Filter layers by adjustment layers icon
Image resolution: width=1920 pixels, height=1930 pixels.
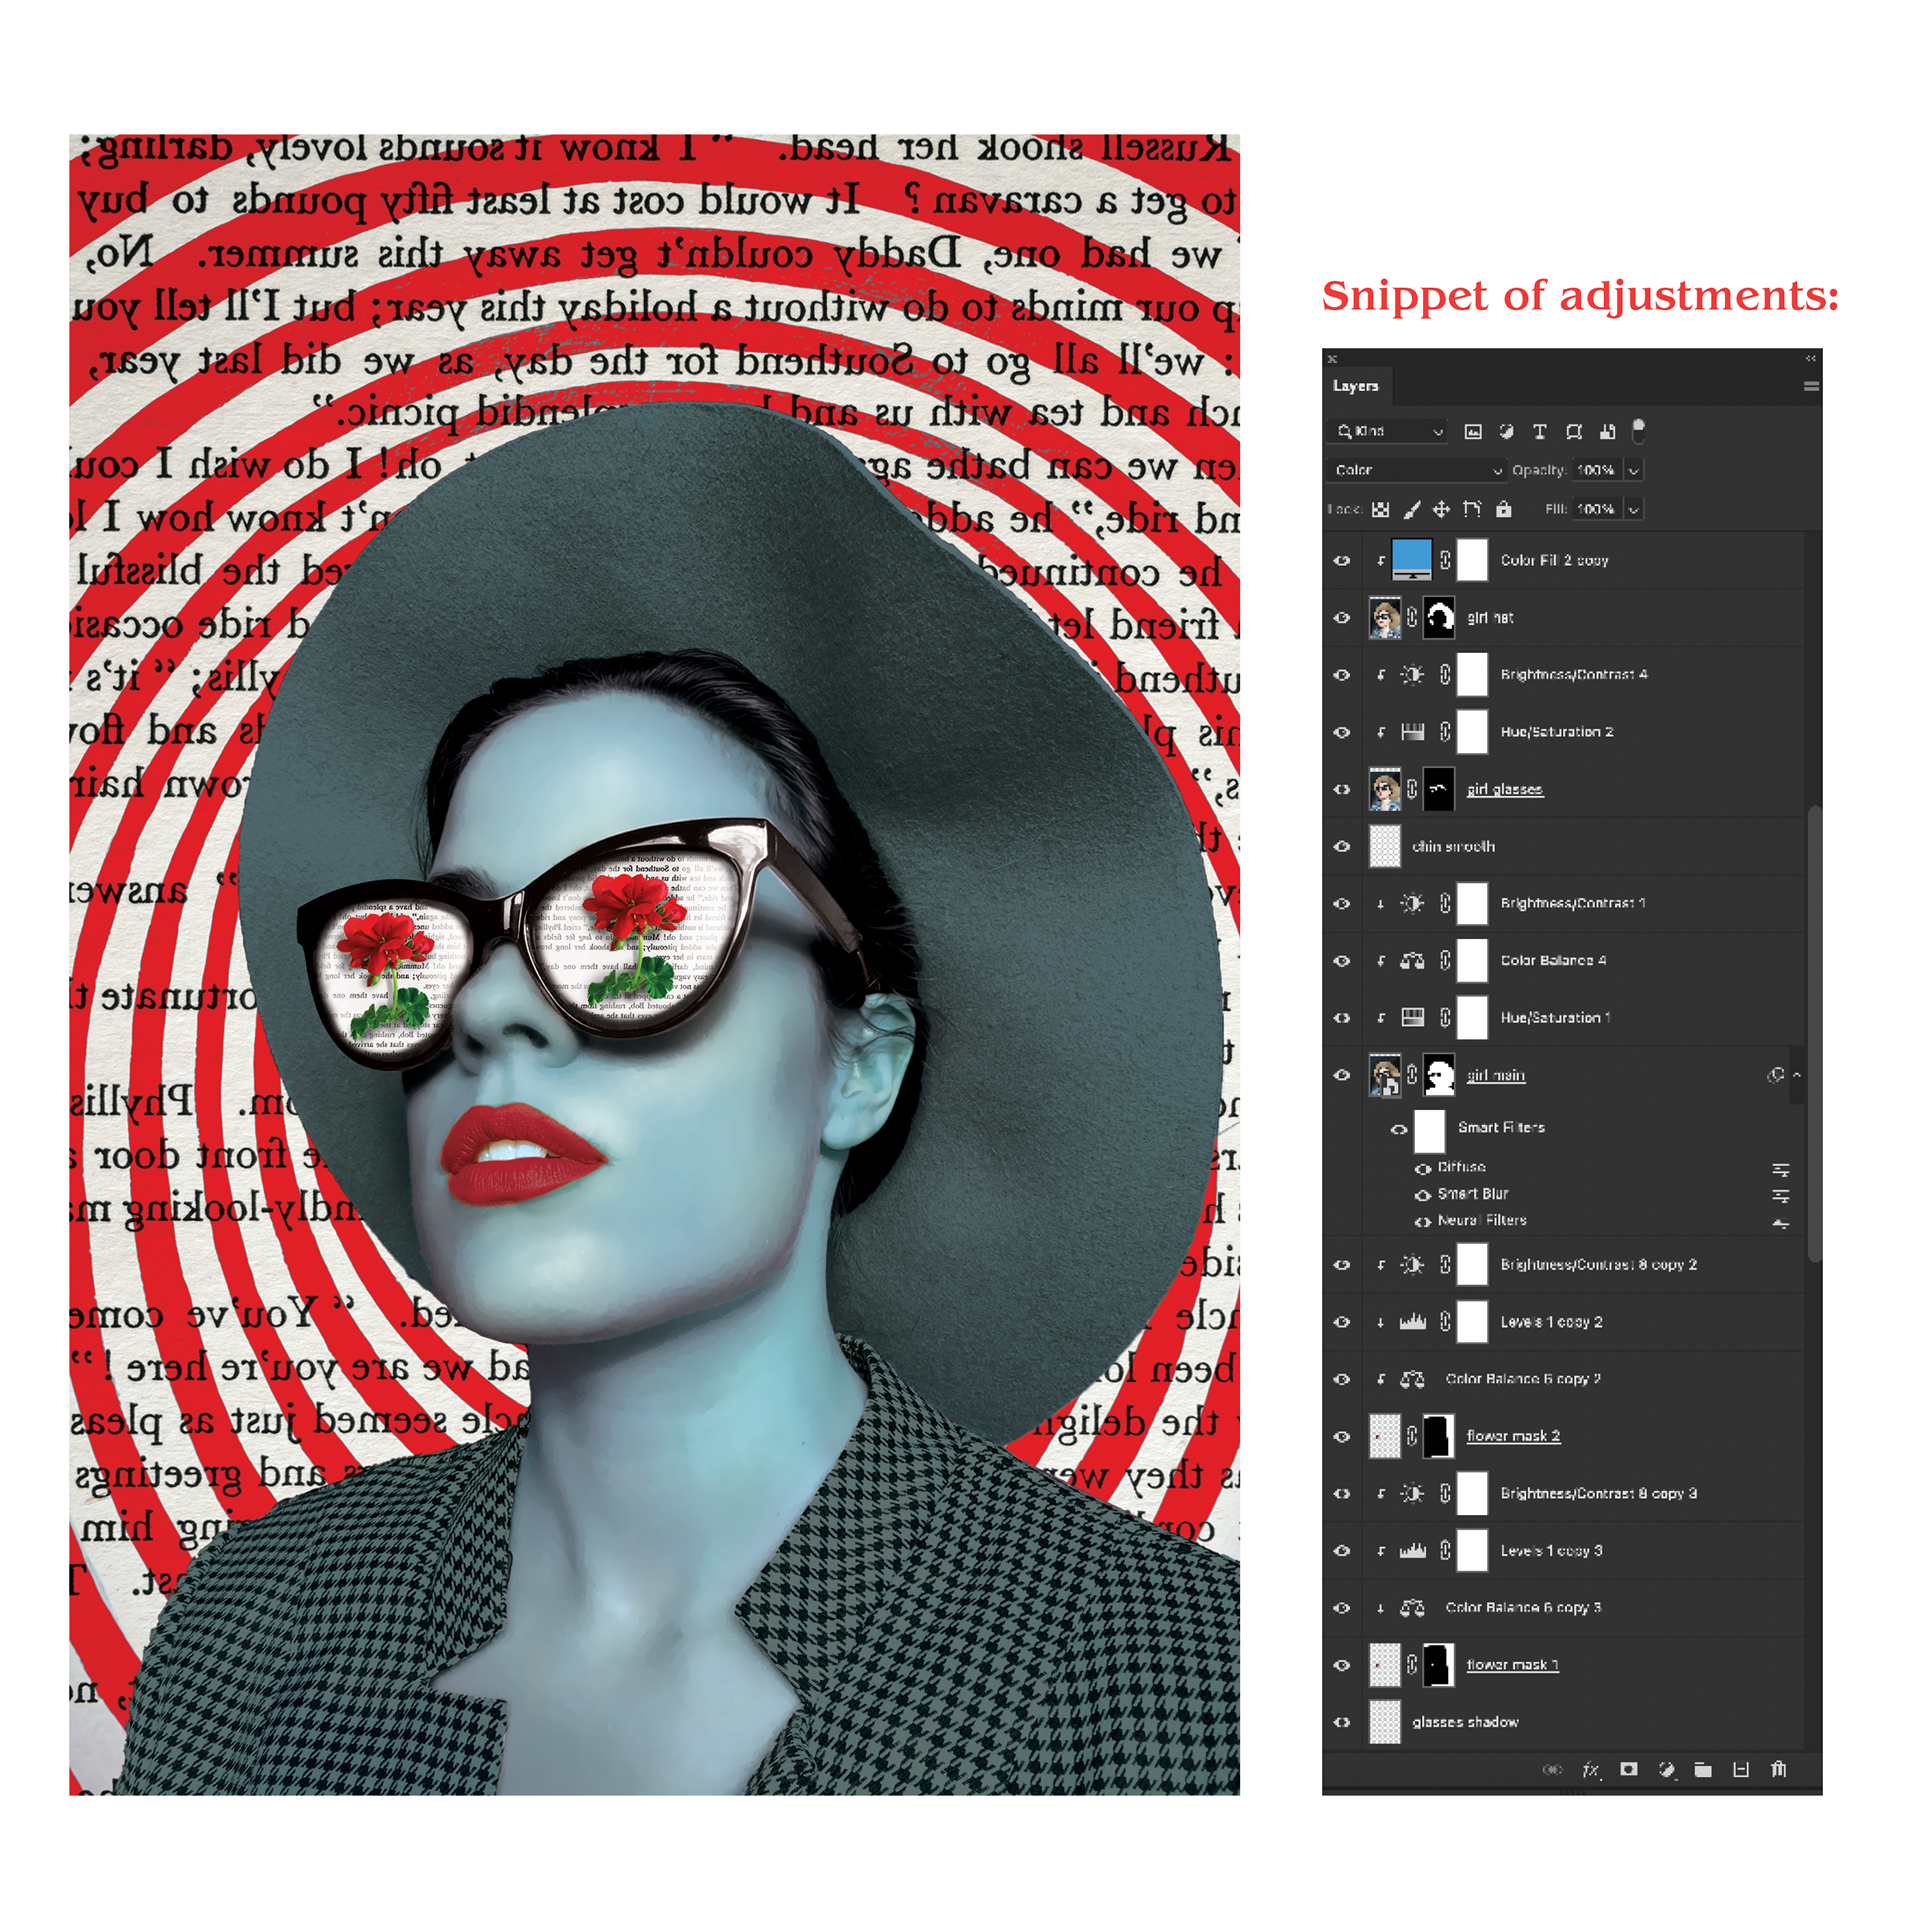click(1506, 431)
